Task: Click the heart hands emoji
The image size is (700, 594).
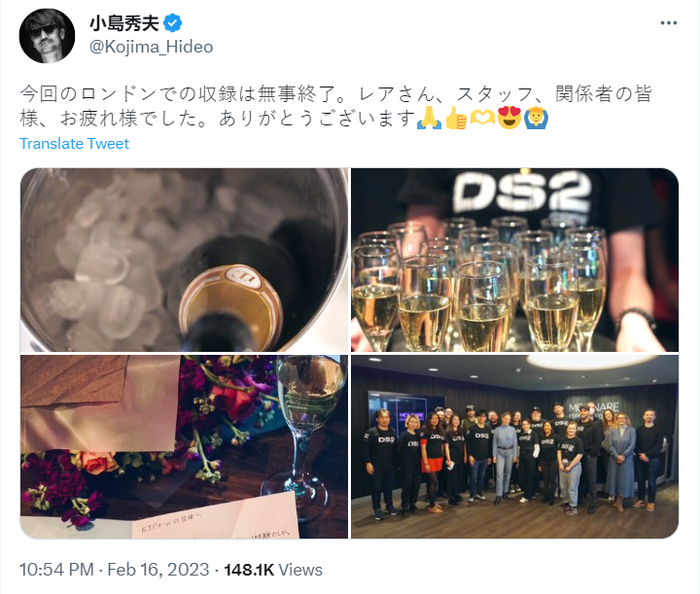Action: (483, 118)
